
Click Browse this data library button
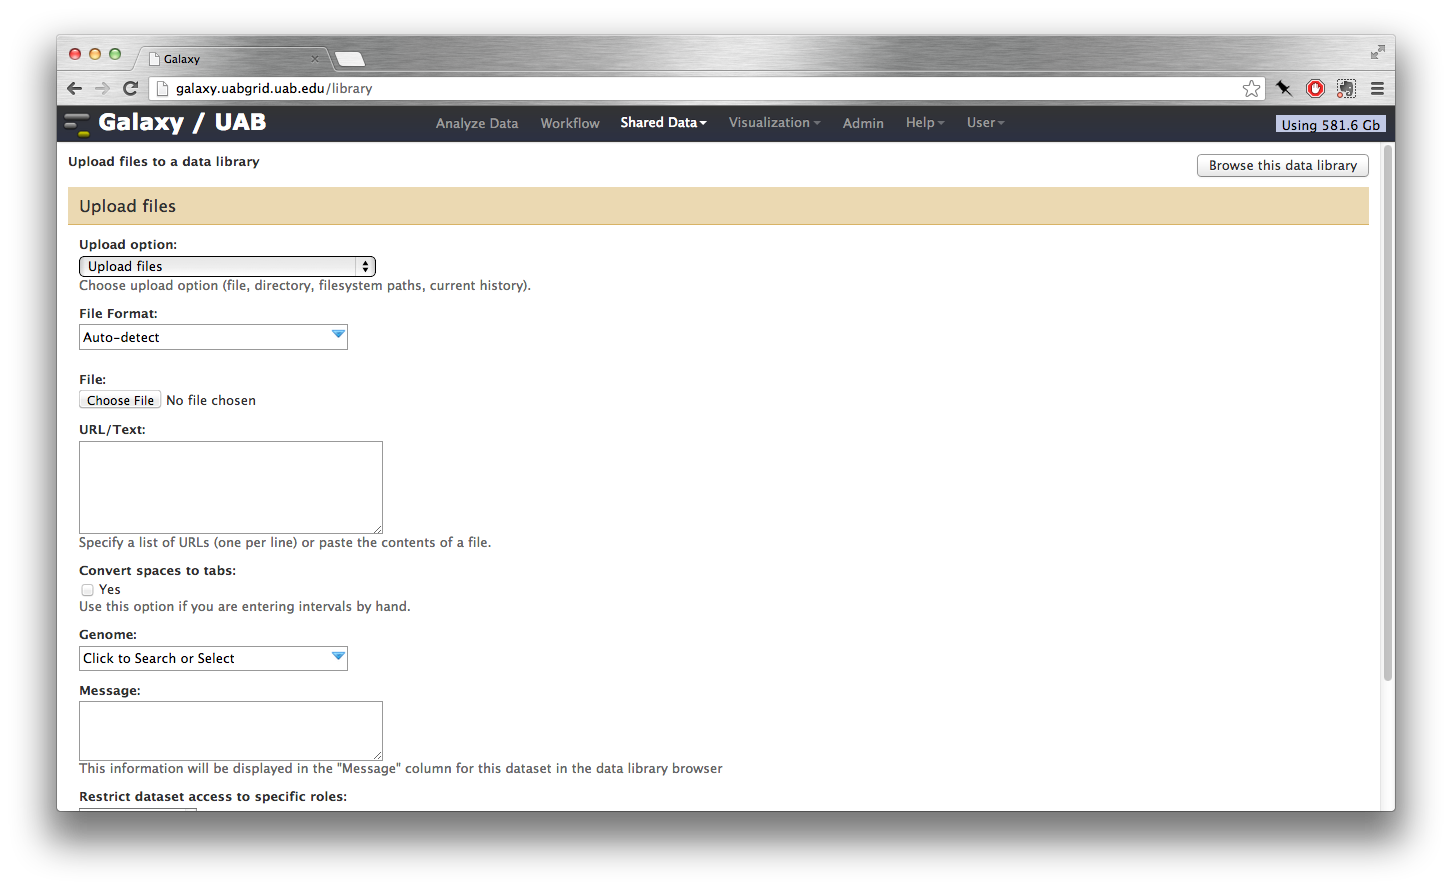[1282, 166]
